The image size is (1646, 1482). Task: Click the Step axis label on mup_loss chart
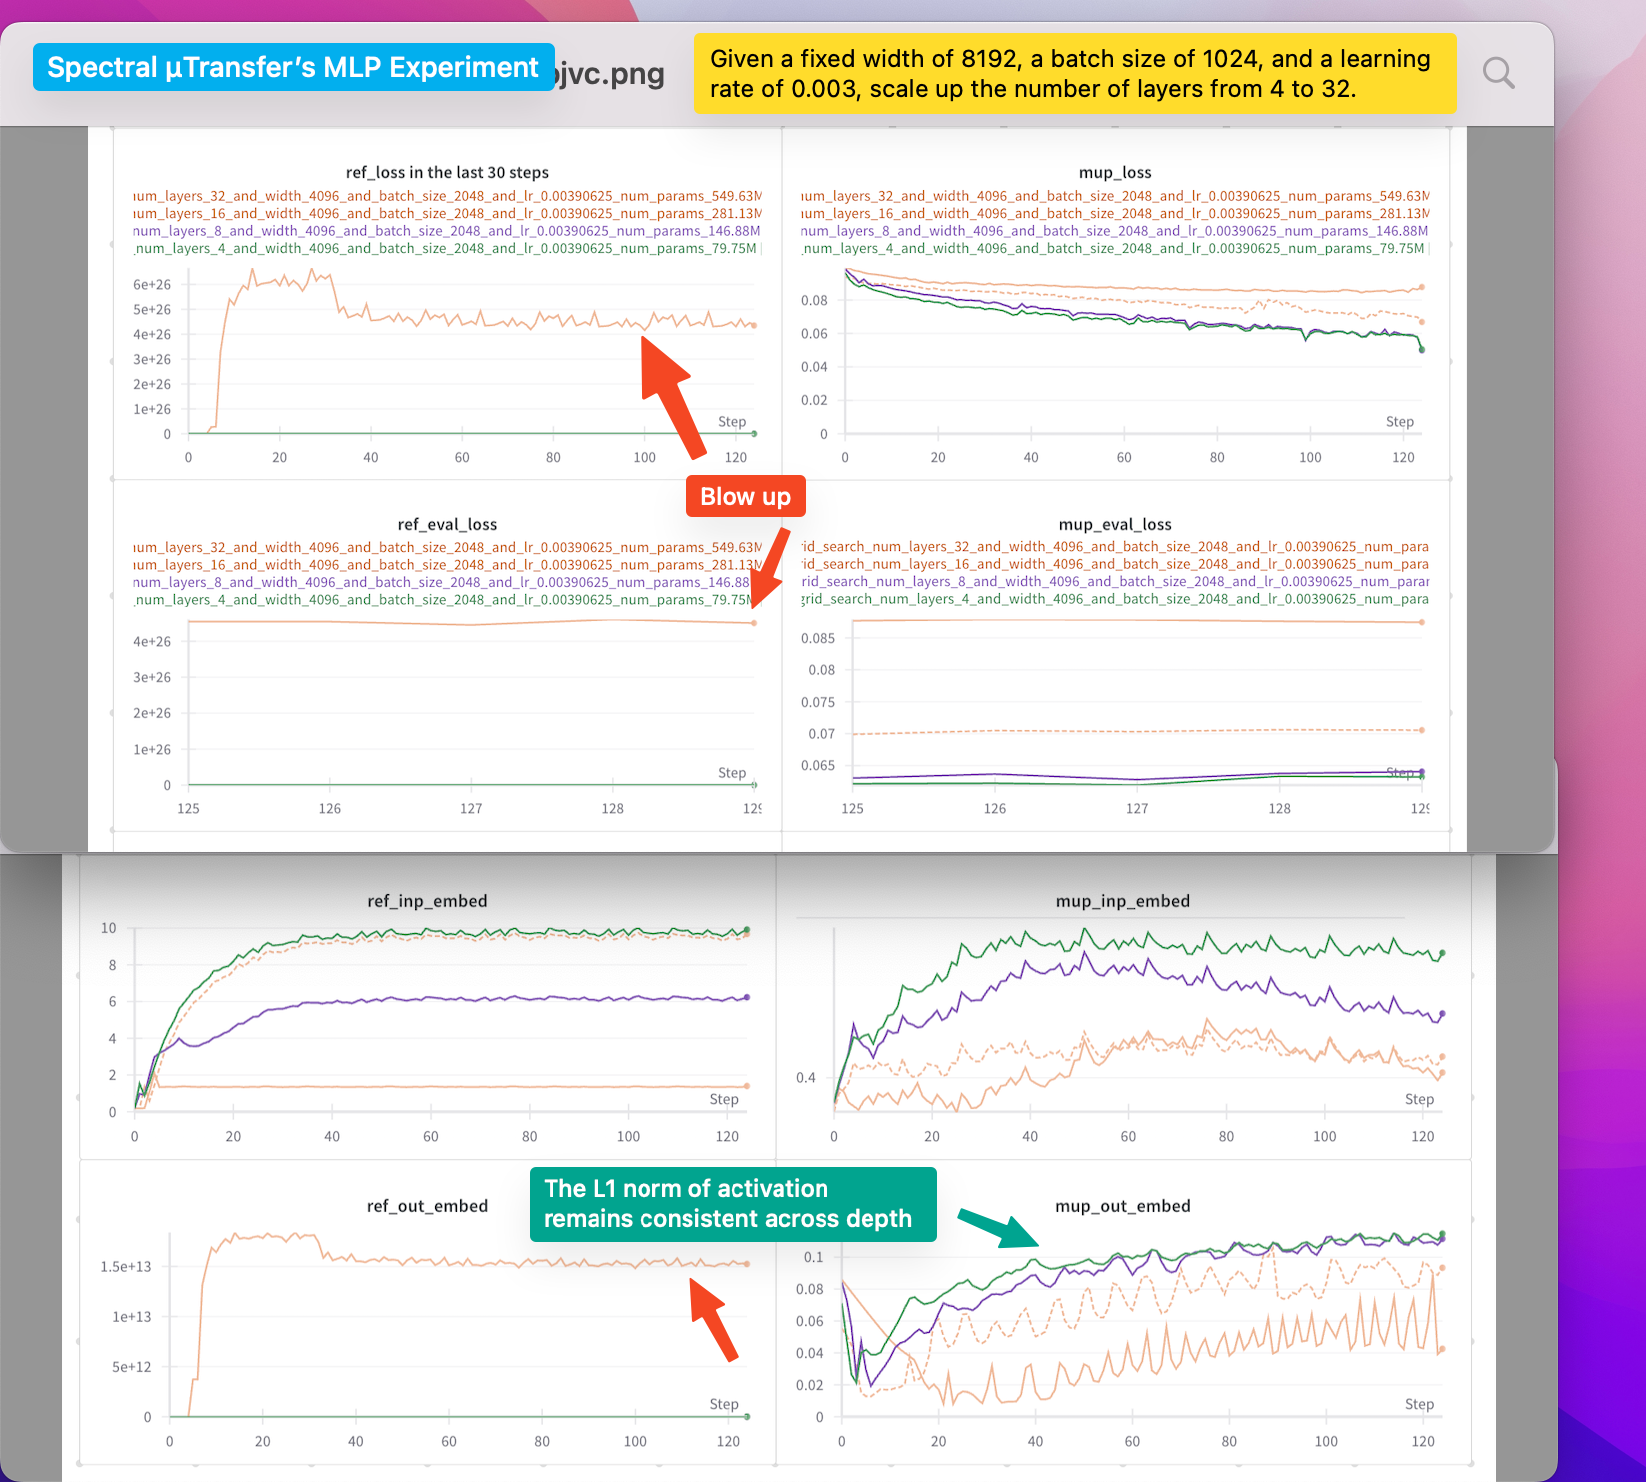tap(1400, 421)
